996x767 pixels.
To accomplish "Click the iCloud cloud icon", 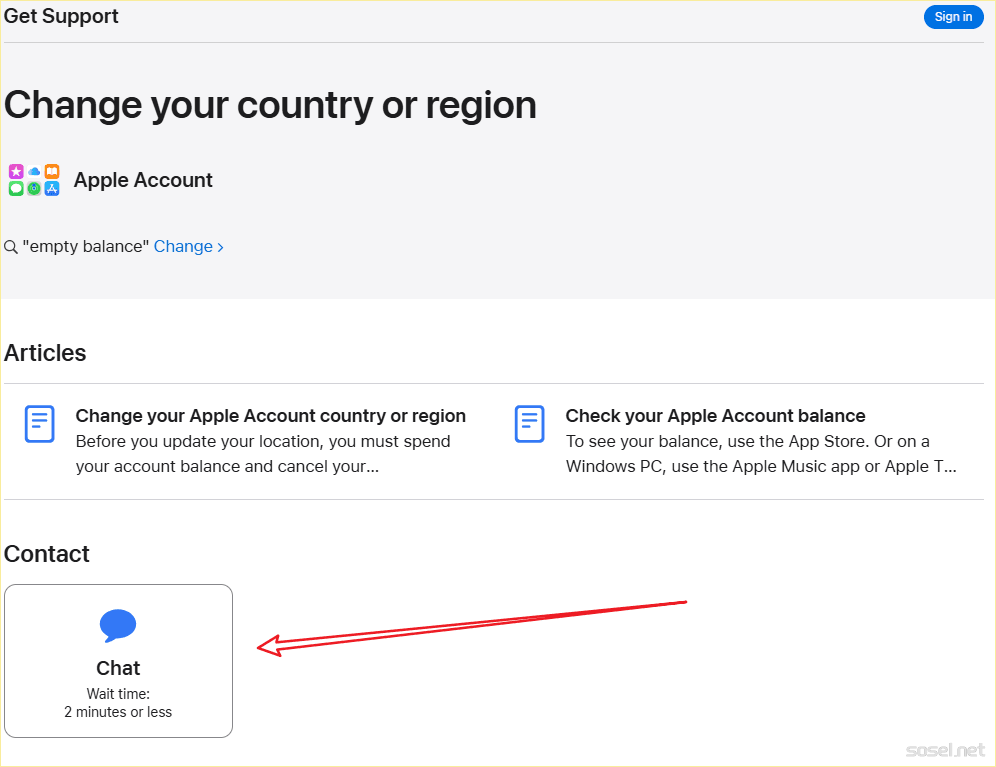I will coord(34,172).
